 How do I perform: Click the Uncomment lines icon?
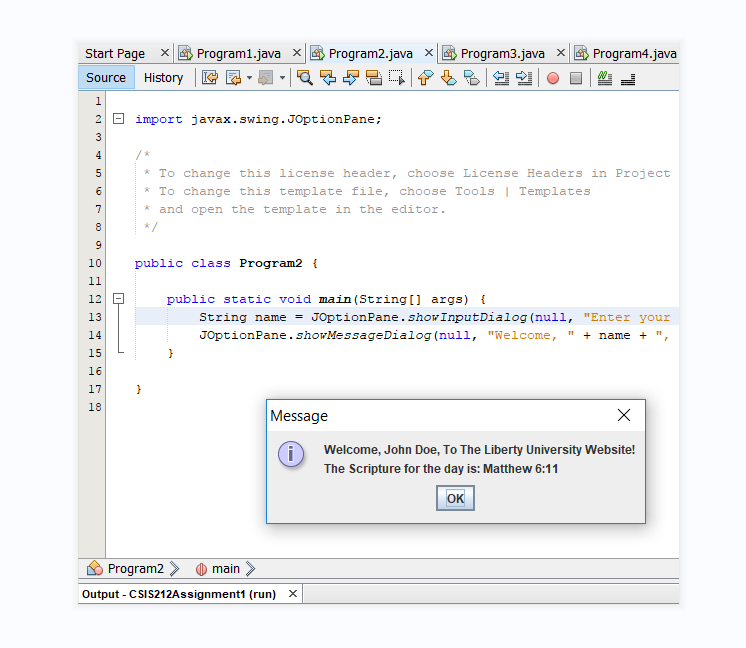point(628,78)
